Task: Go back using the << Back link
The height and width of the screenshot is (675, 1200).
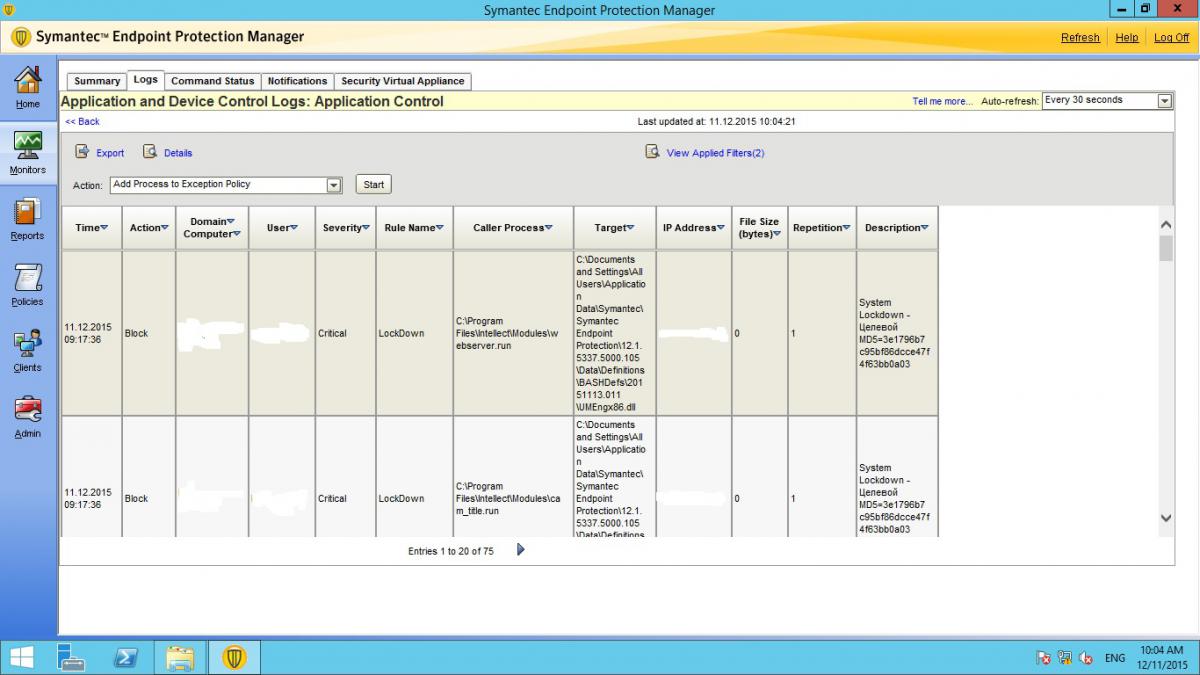Action: pos(83,121)
